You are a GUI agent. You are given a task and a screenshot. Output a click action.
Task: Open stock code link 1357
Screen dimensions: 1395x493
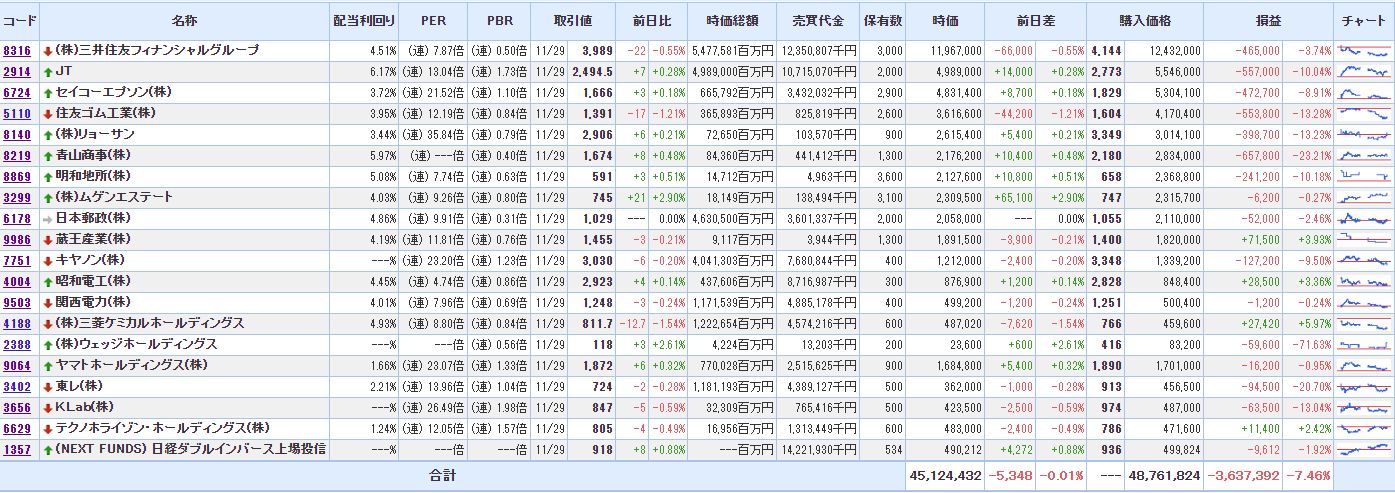click(x=17, y=449)
